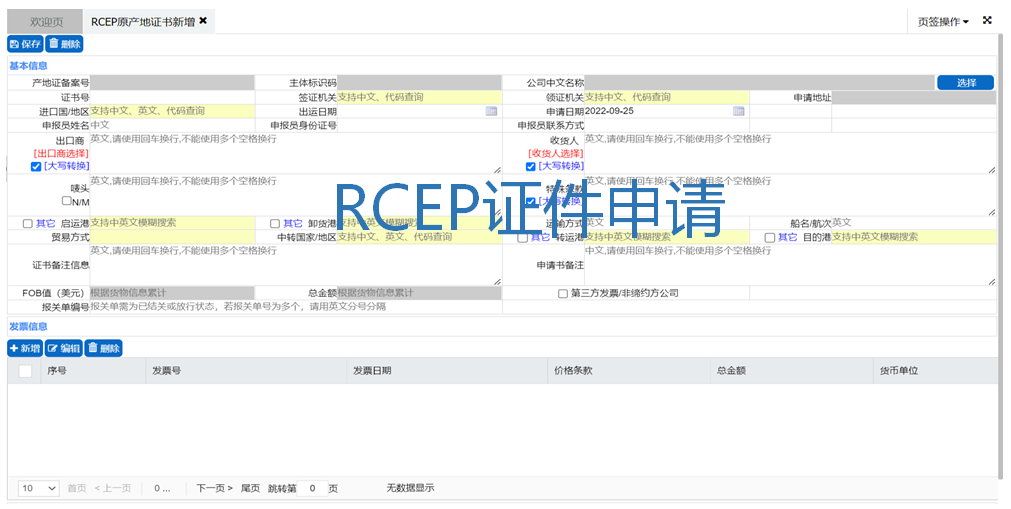Open the page size dropdown showing 10
This screenshot has width=1011, height=509.
39,488
